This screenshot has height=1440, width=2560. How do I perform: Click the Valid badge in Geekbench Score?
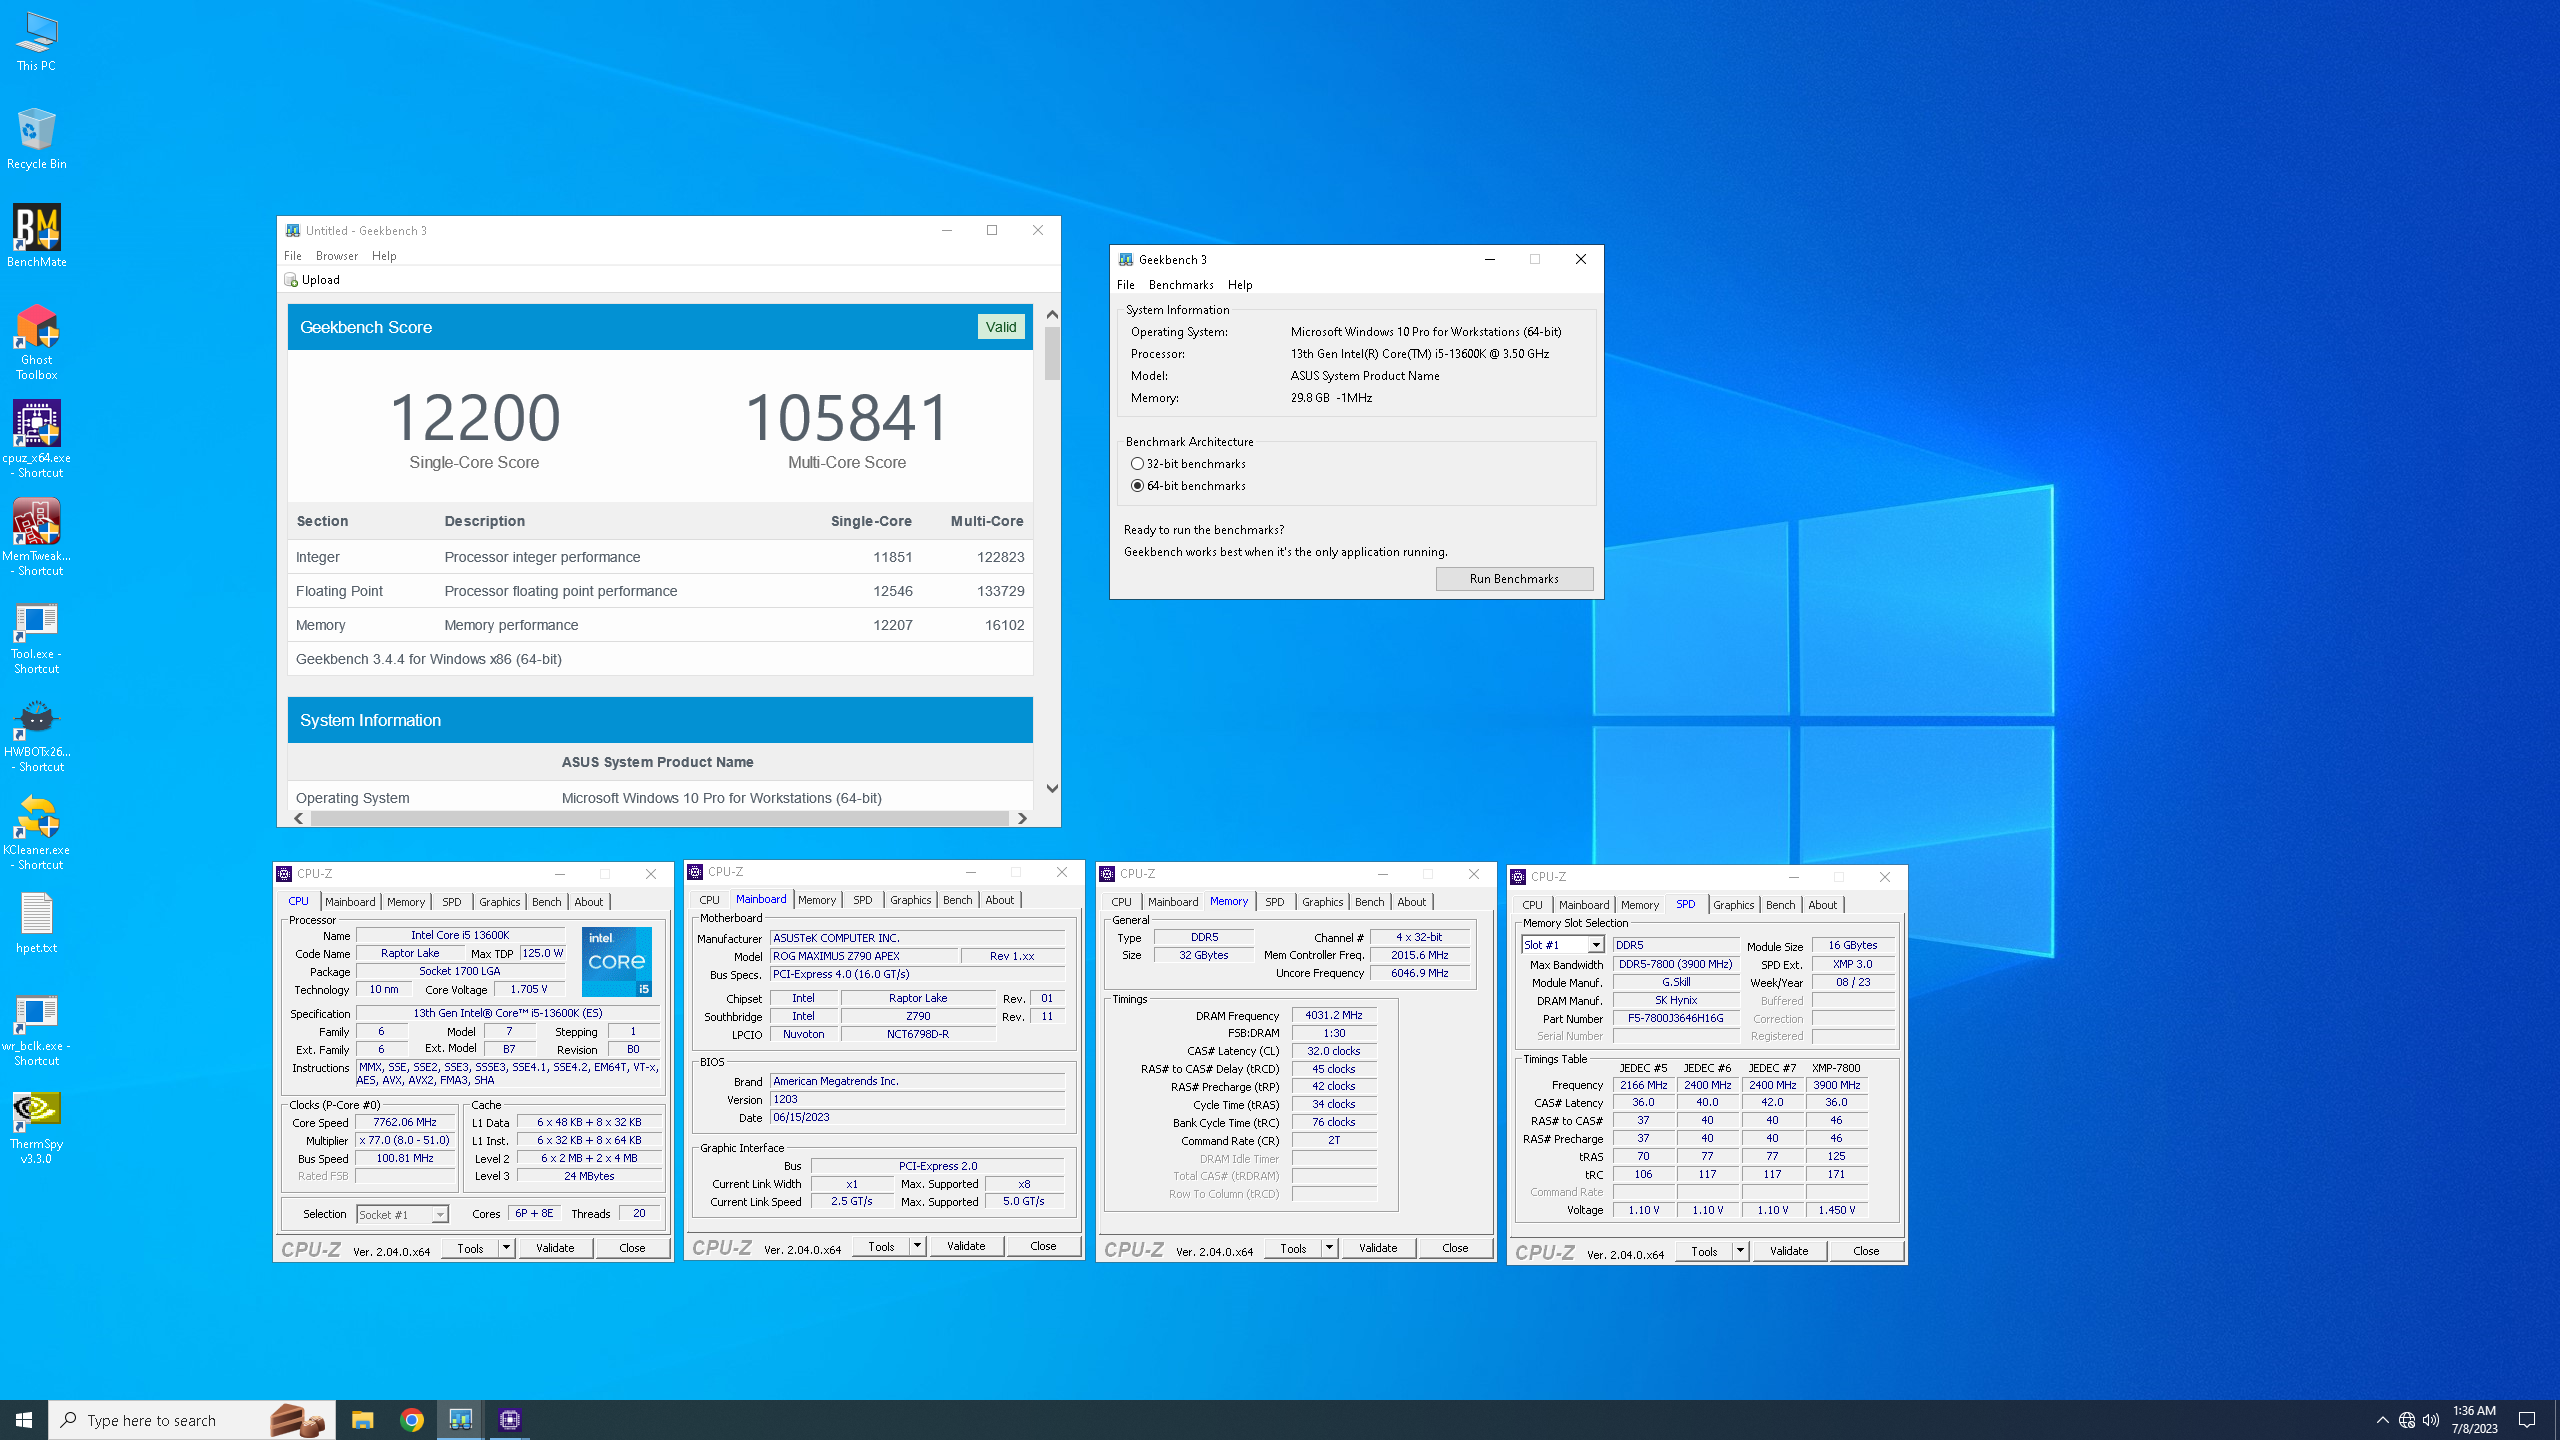pos(1001,327)
